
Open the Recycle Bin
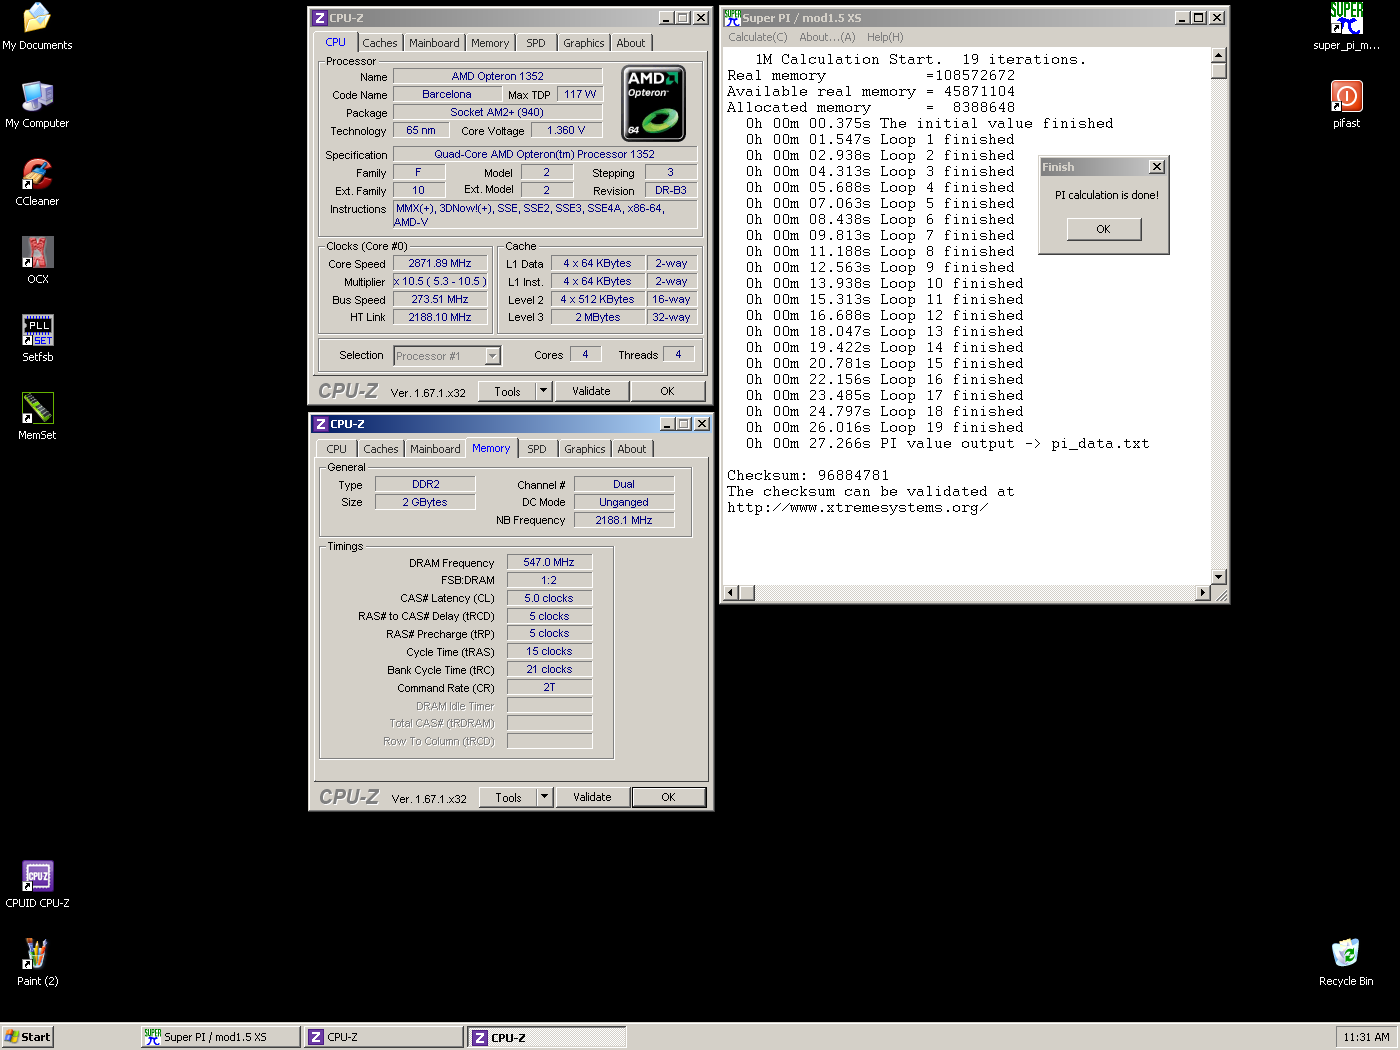tap(1346, 963)
